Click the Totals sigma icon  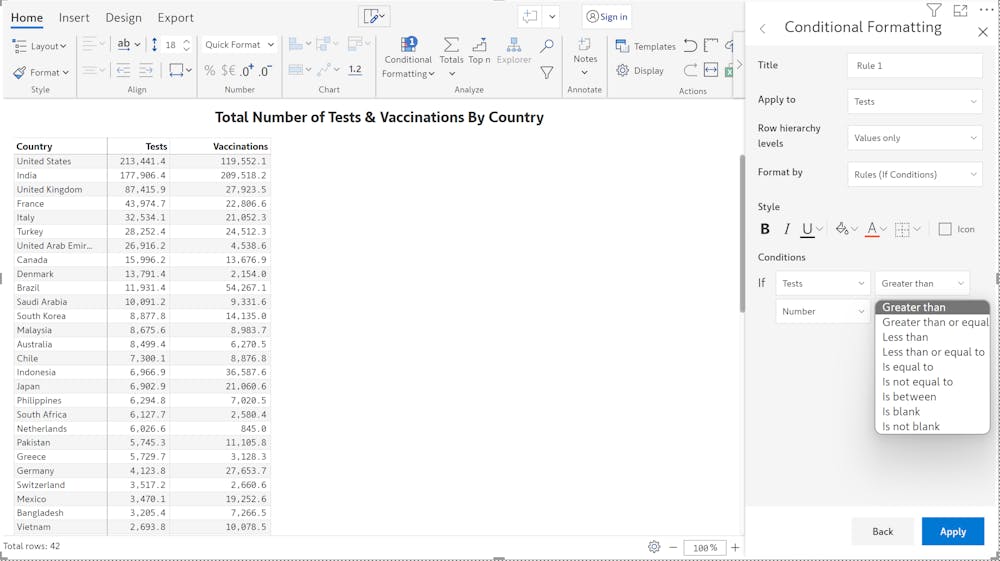point(451,46)
